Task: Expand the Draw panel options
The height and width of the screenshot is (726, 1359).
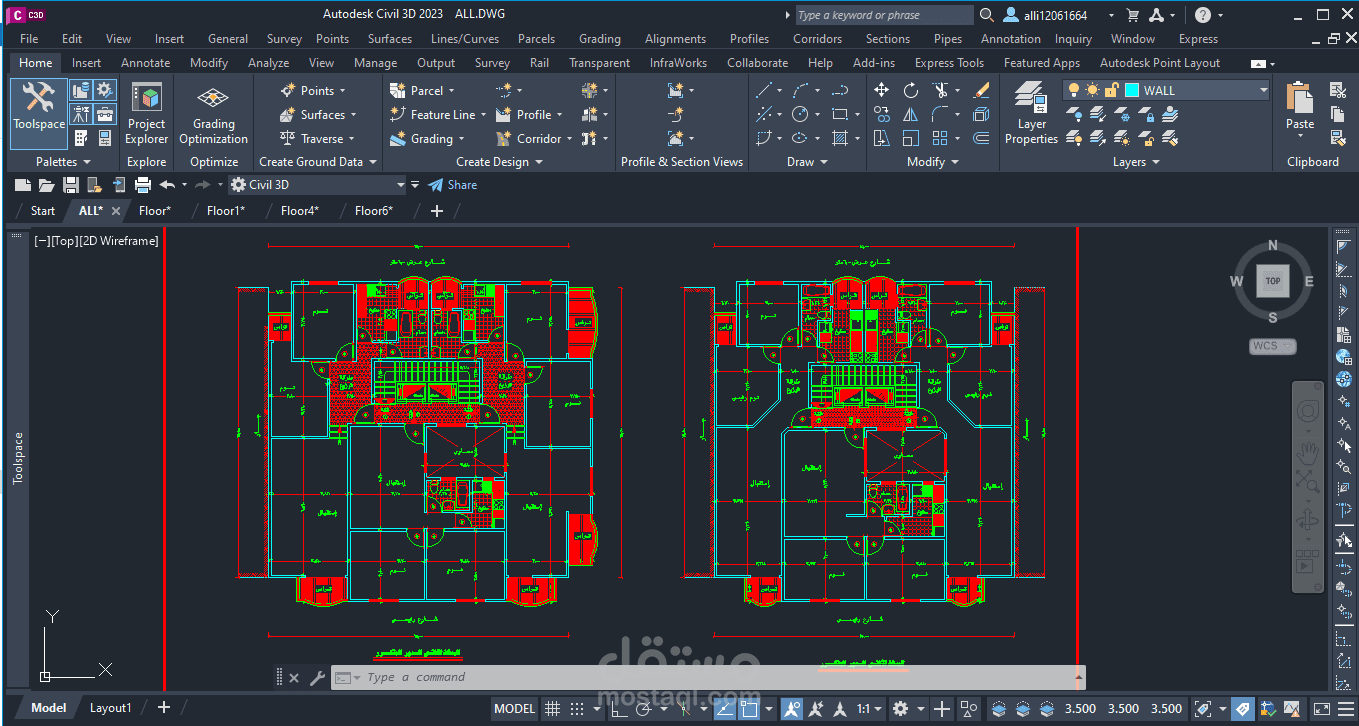Action: [807, 162]
